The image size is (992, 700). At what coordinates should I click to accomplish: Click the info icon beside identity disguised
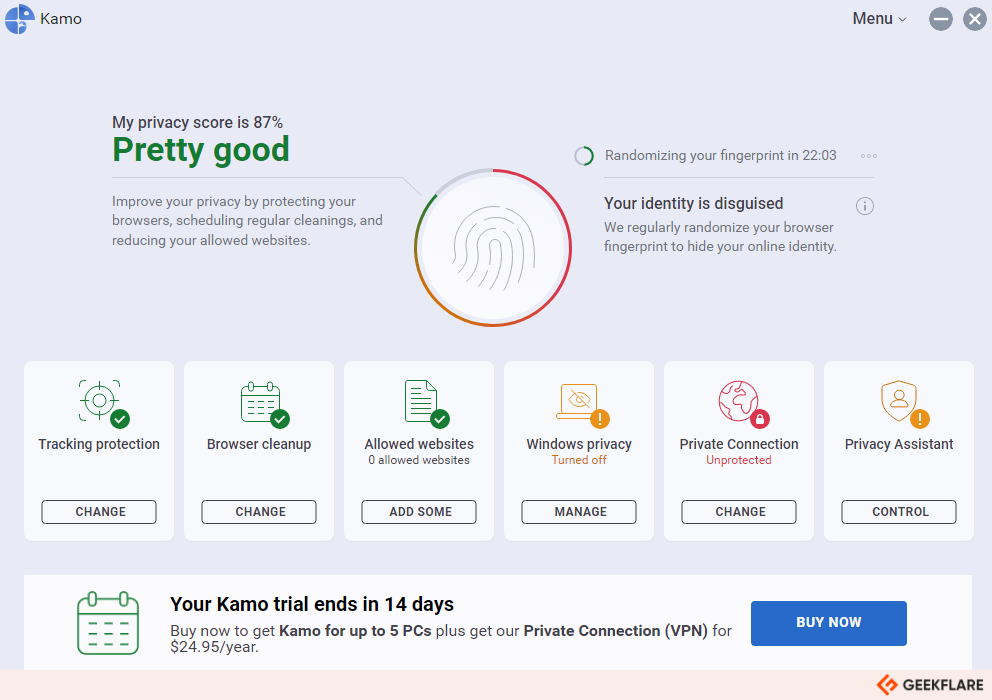pyautogui.click(x=865, y=206)
